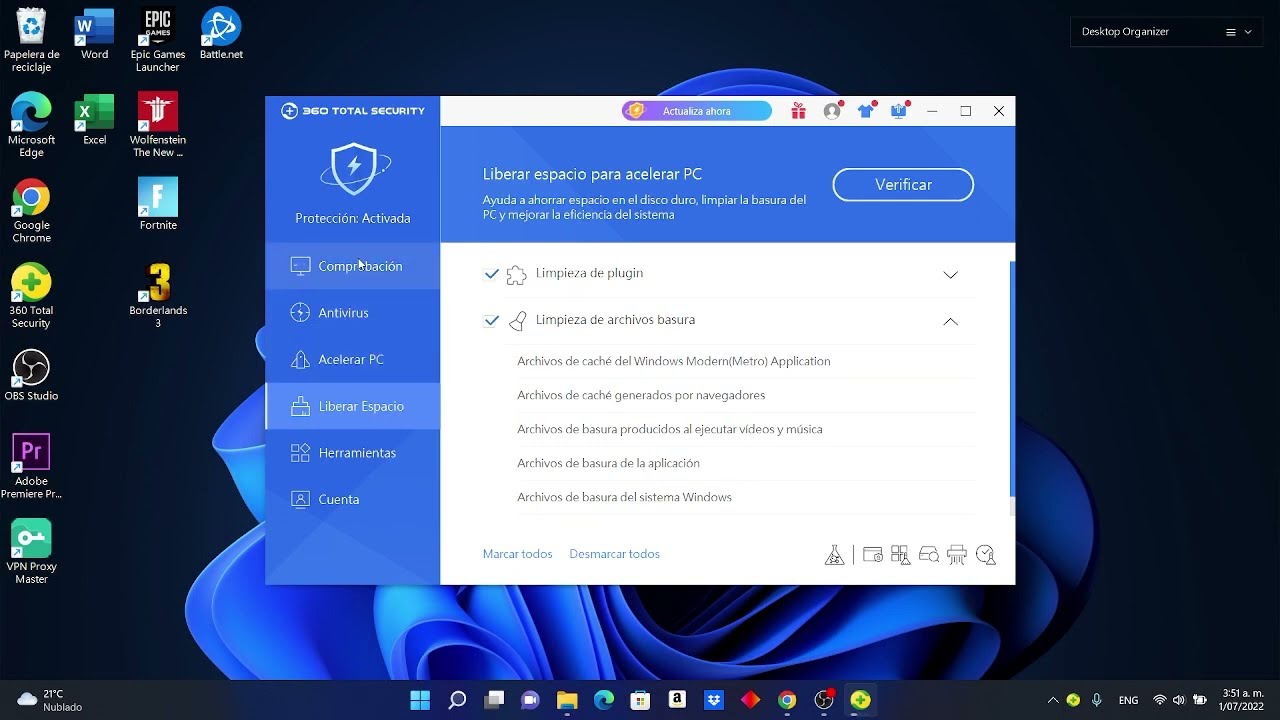Click the Verificar button
1280x720 pixels.
pyautogui.click(x=903, y=185)
